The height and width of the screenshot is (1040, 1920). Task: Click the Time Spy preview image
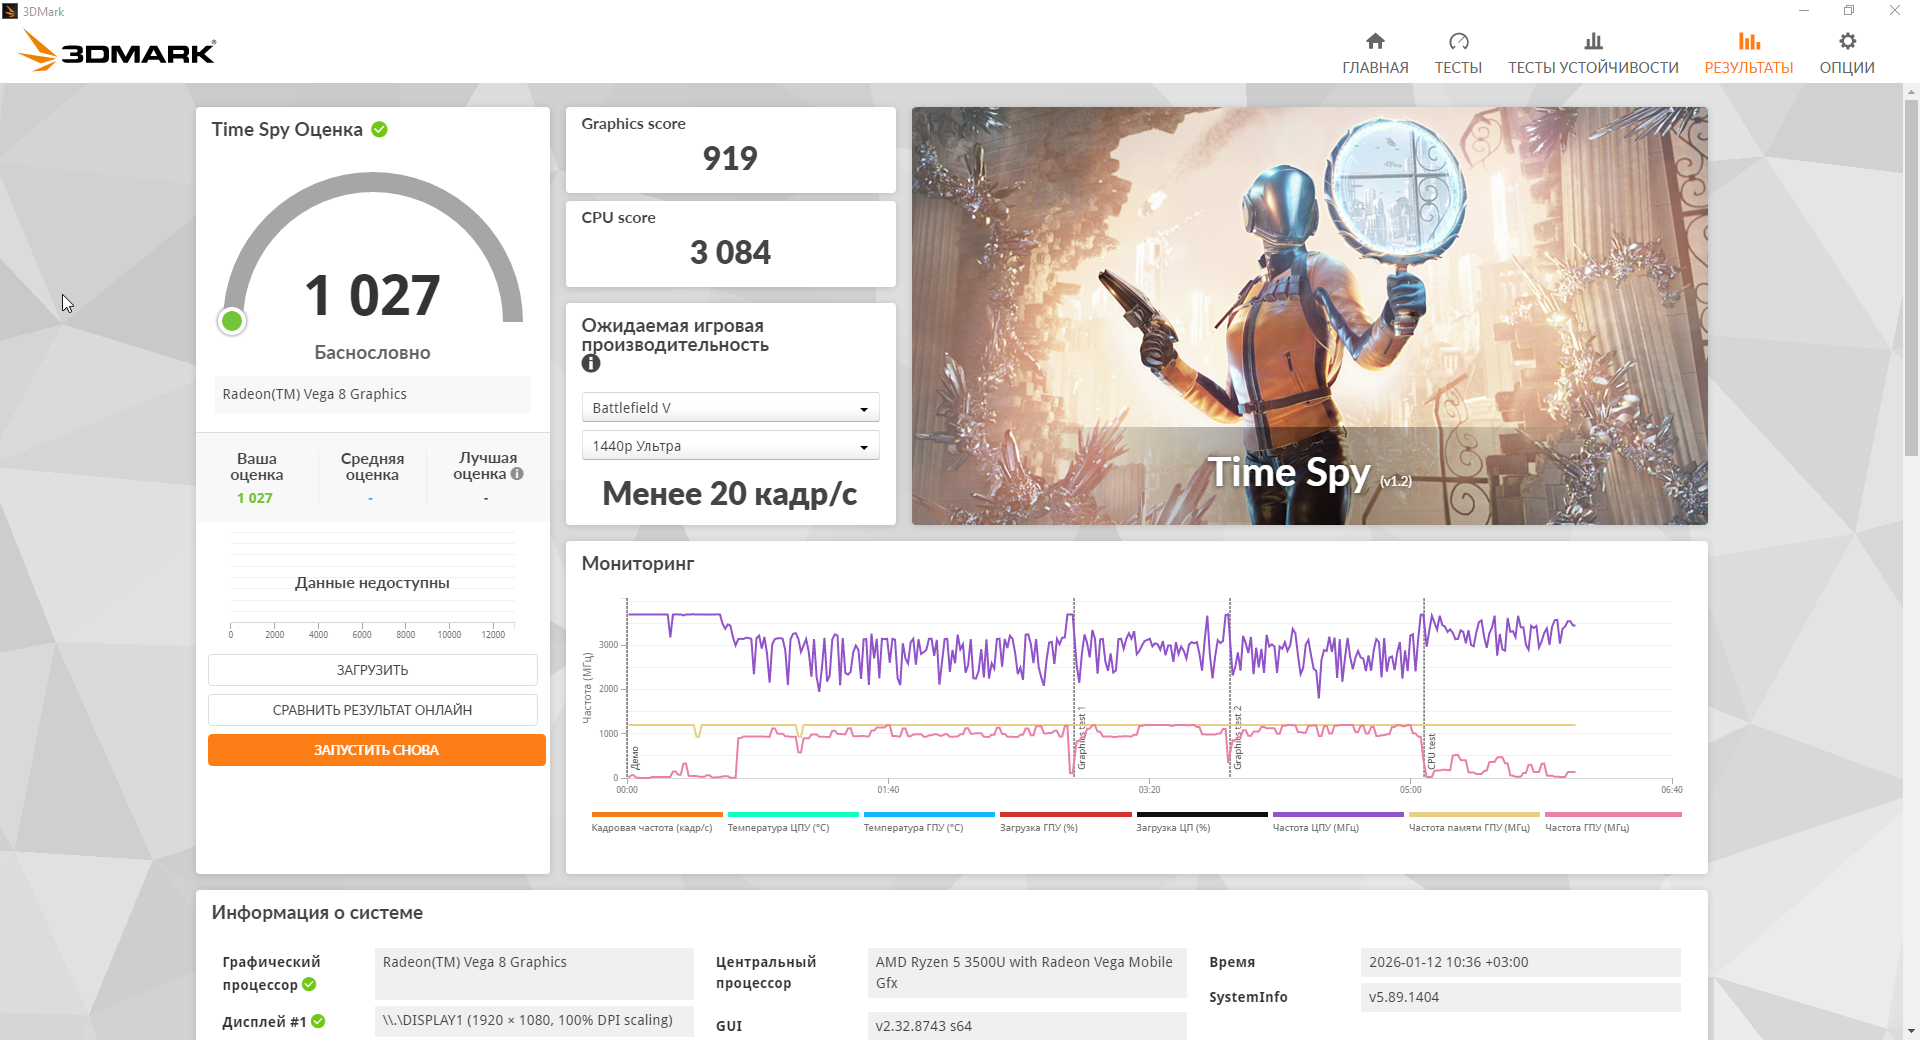(x=1310, y=316)
